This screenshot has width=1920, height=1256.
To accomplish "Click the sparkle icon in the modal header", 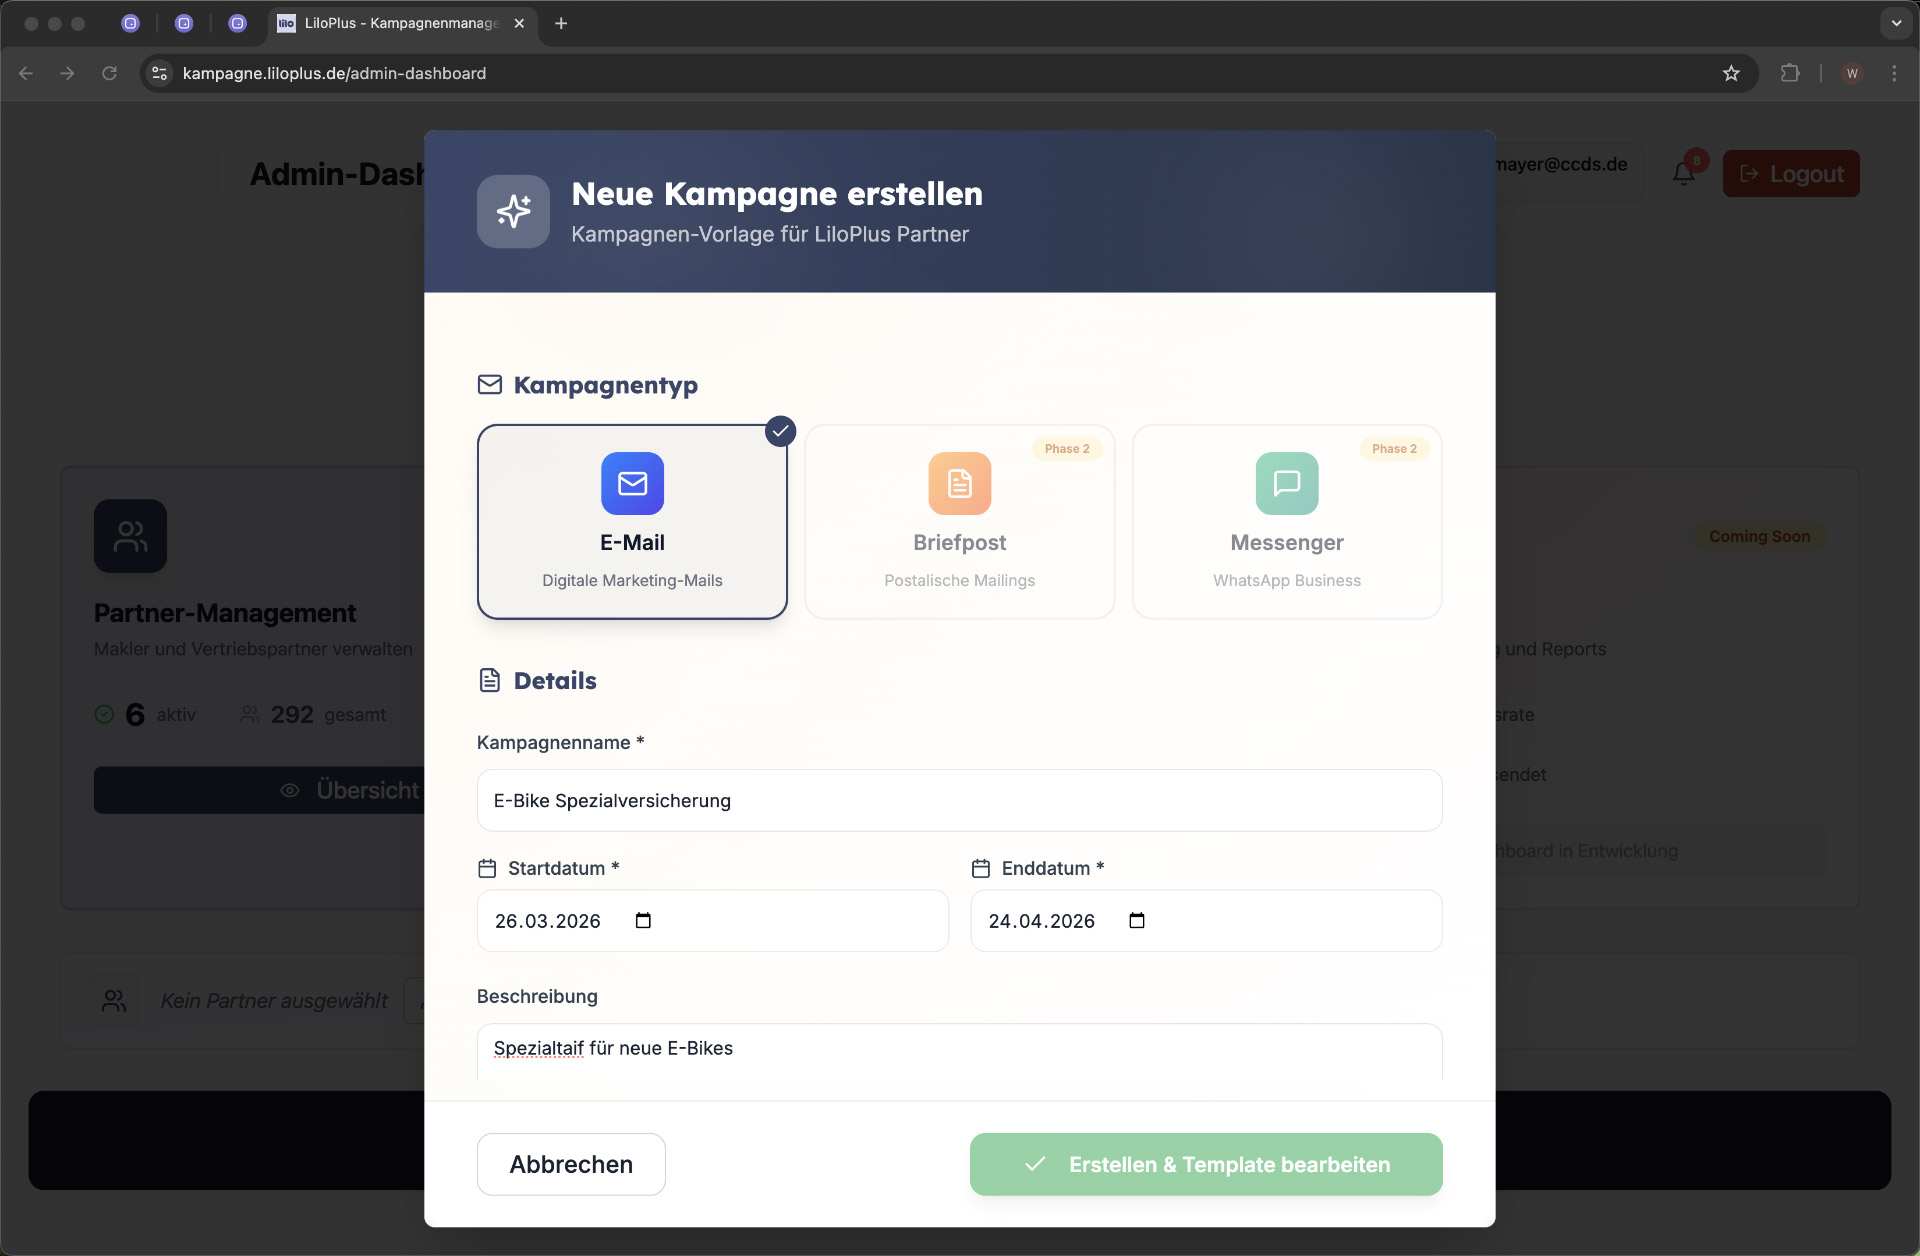I will pyautogui.click(x=513, y=211).
